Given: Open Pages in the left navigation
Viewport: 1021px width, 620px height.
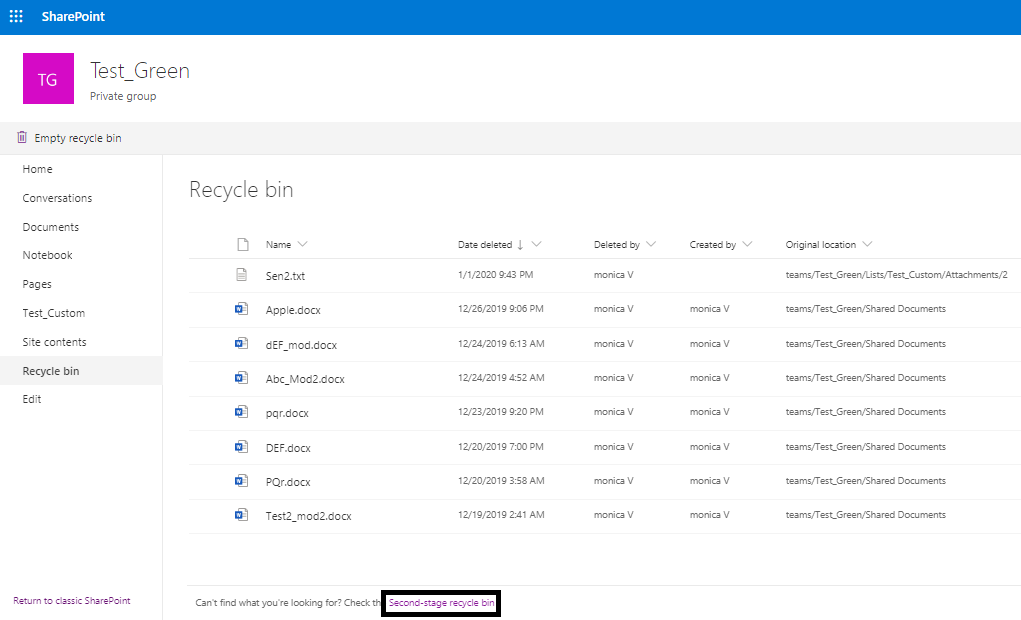Looking at the screenshot, I should point(37,285).
